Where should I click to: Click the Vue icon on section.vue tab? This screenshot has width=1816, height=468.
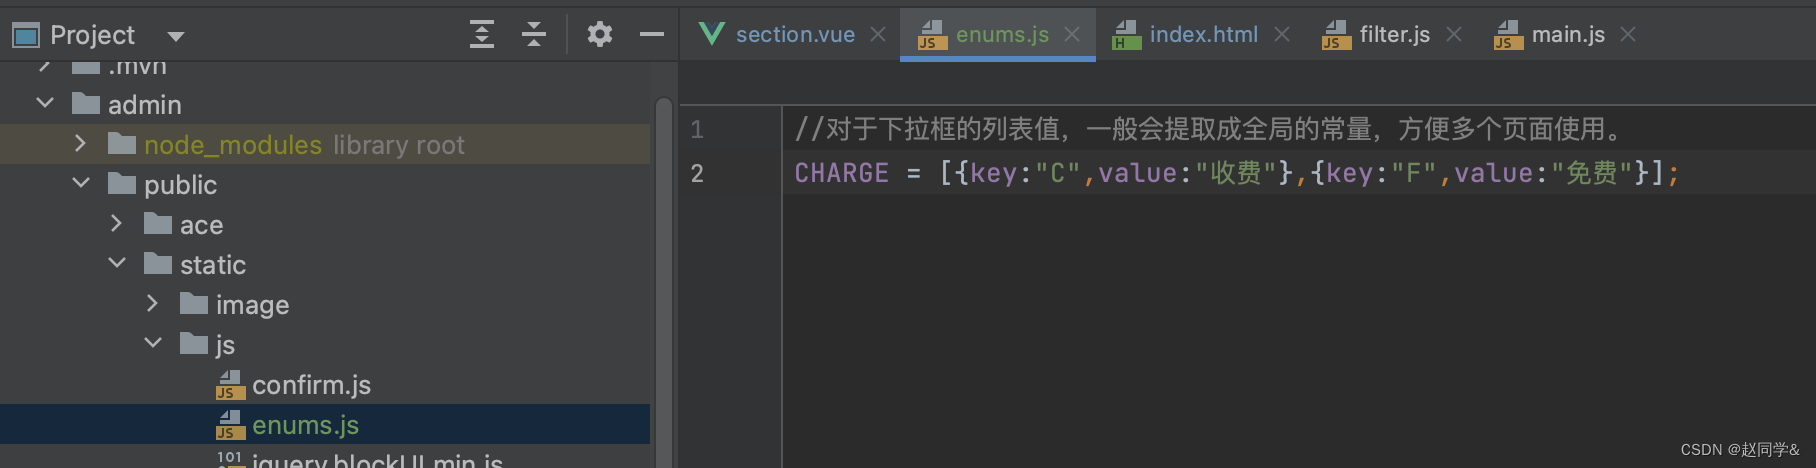coord(712,34)
